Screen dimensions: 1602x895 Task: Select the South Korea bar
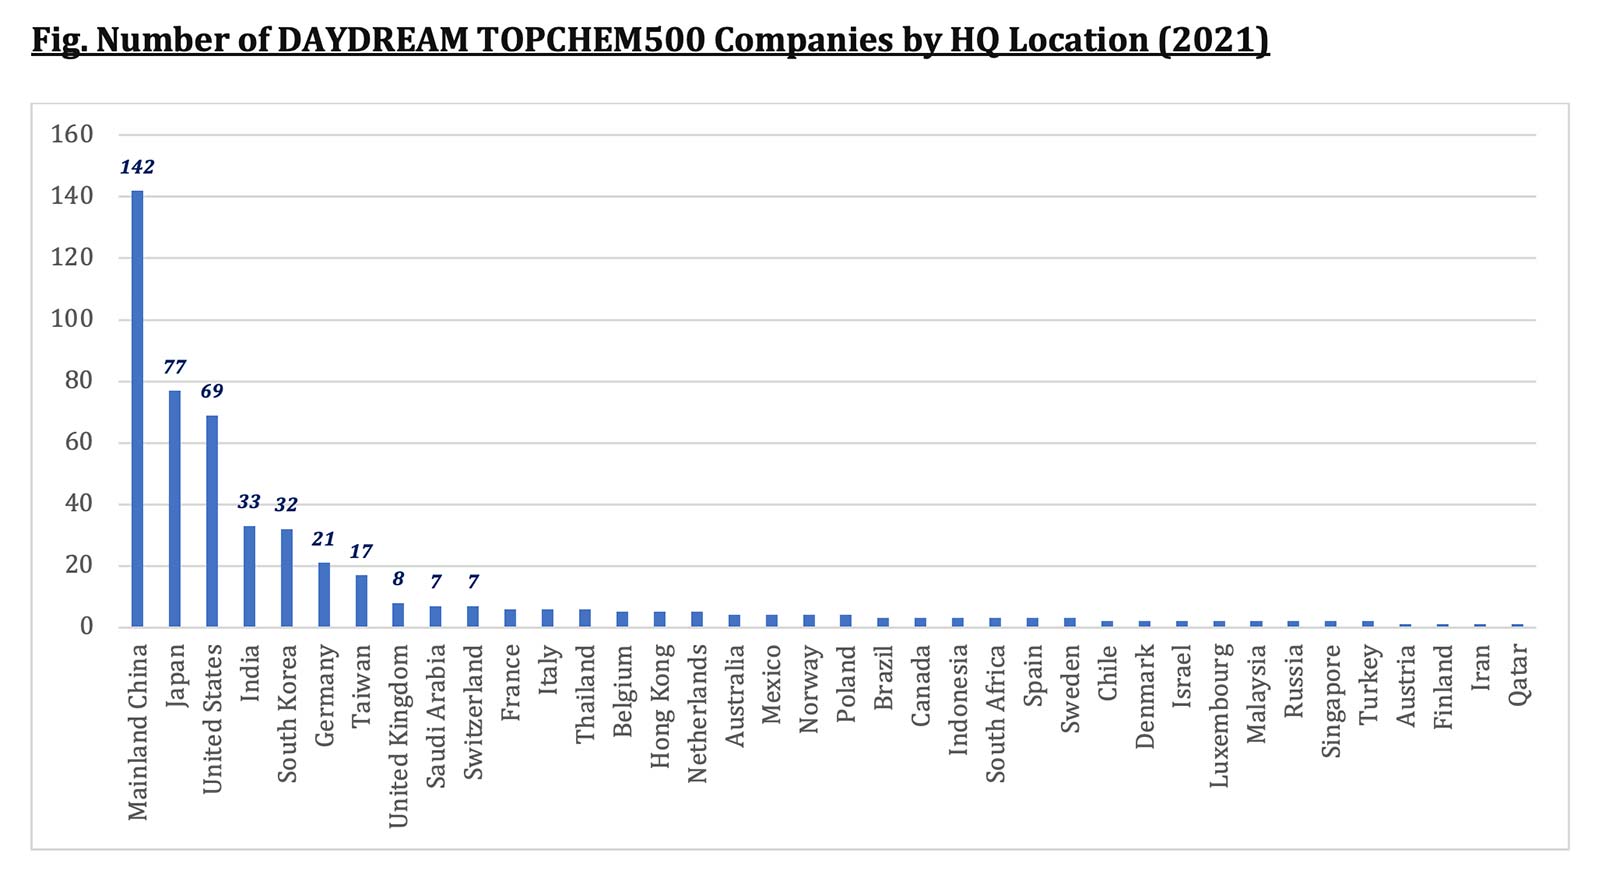coord(286,578)
